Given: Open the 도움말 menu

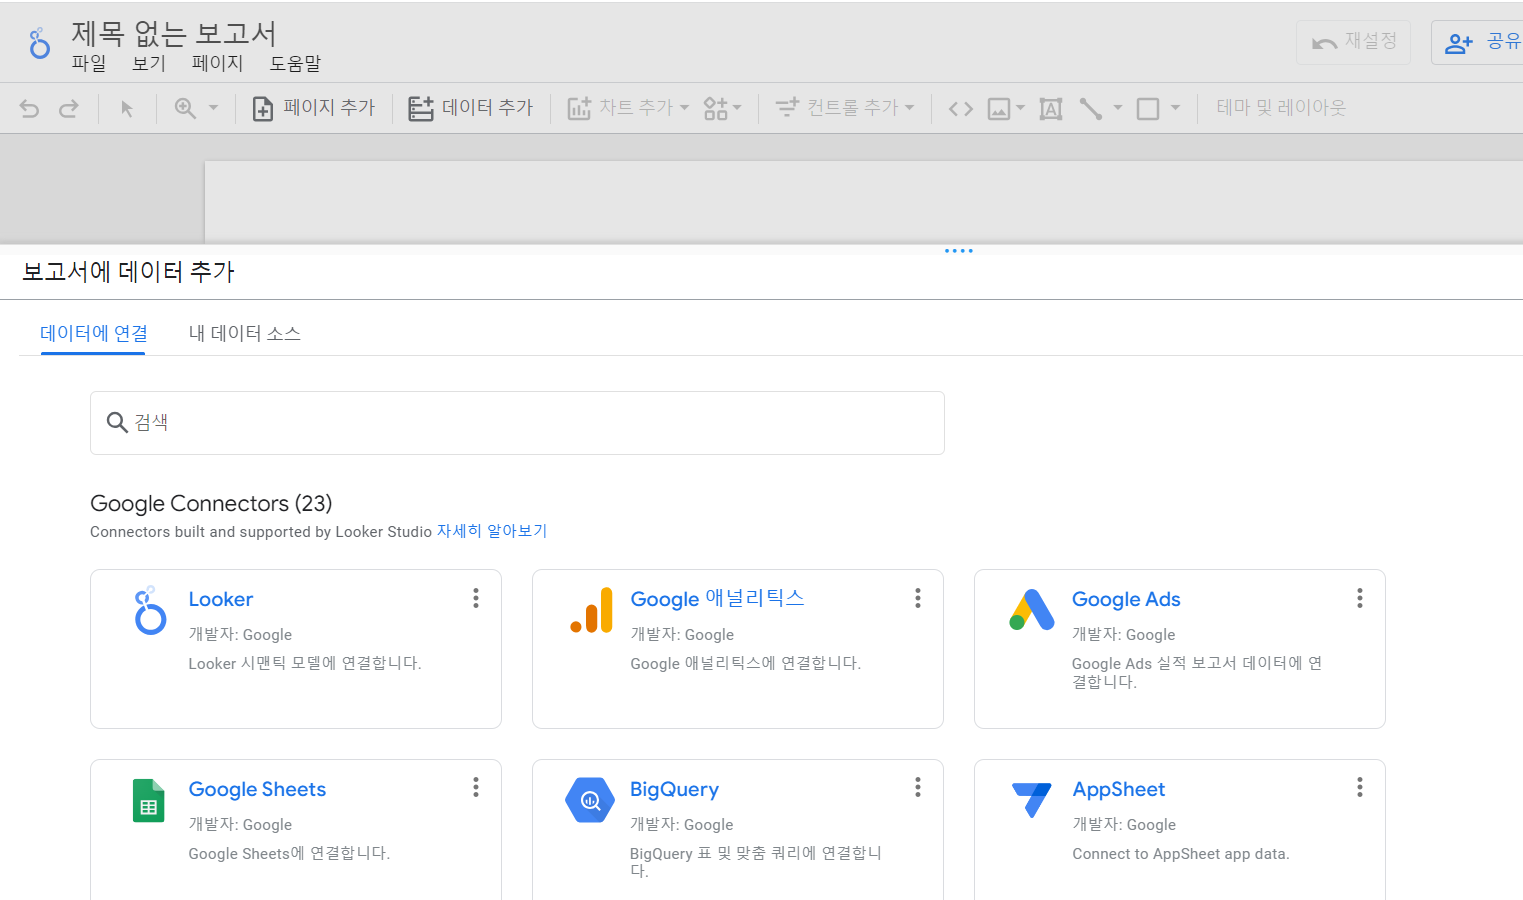Looking at the screenshot, I should click(295, 63).
